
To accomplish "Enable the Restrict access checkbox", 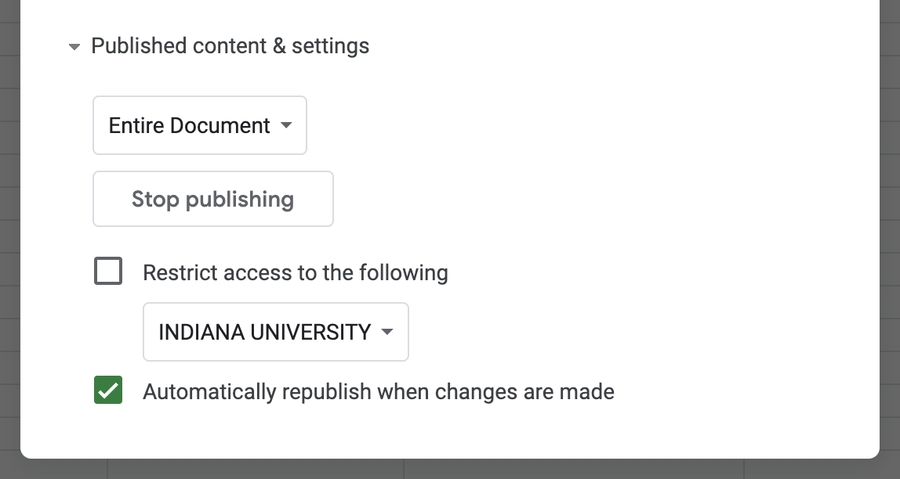I will (108, 271).
